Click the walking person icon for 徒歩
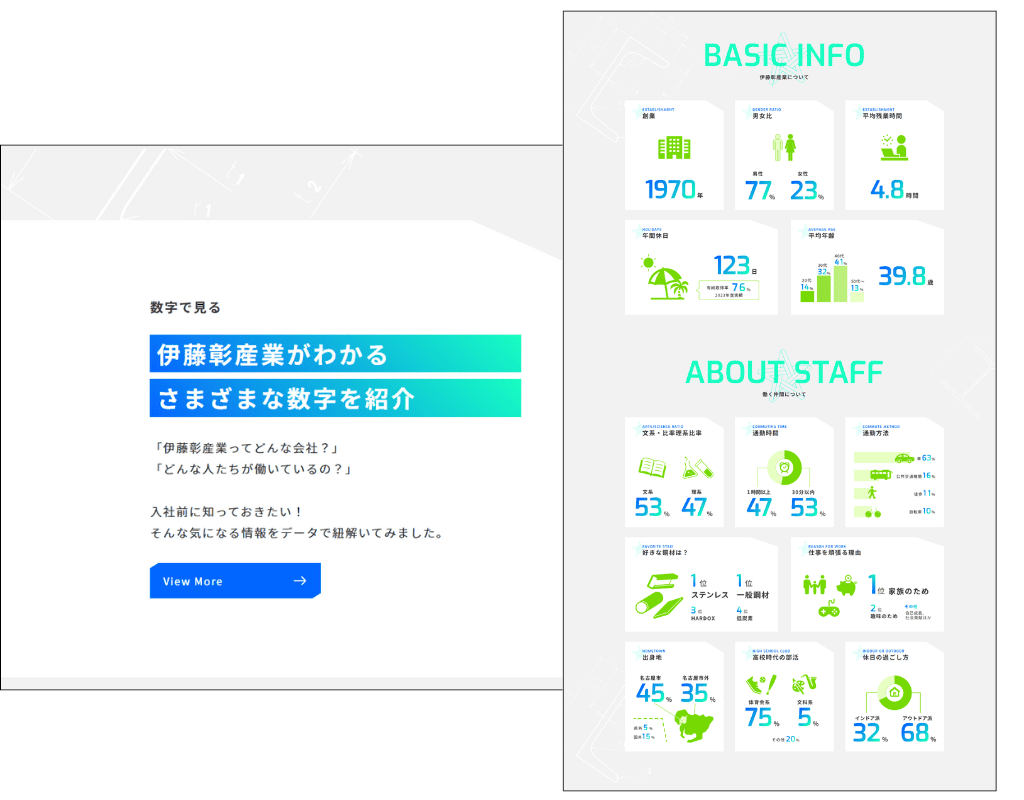Viewport: 1024px width, 800px height. coord(872,493)
